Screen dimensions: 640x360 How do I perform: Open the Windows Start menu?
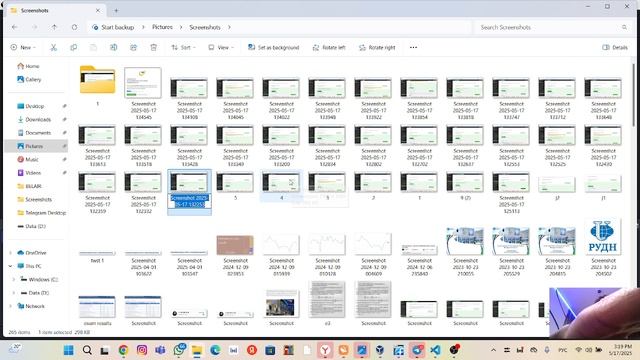click(x=69, y=350)
